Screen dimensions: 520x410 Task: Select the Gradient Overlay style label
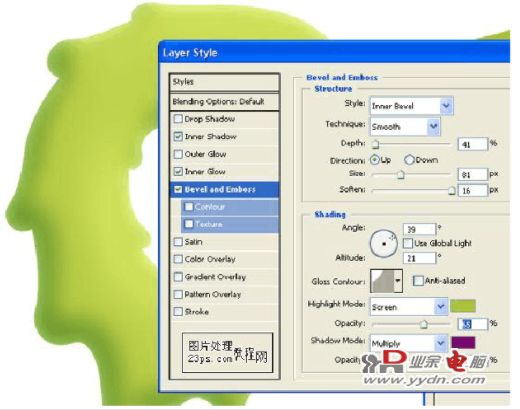pyautogui.click(x=215, y=277)
